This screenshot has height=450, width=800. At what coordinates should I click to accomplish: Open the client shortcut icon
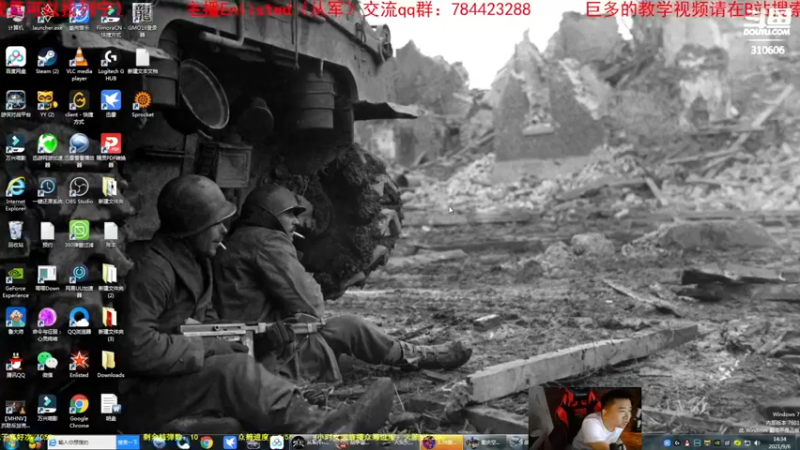point(79,108)
